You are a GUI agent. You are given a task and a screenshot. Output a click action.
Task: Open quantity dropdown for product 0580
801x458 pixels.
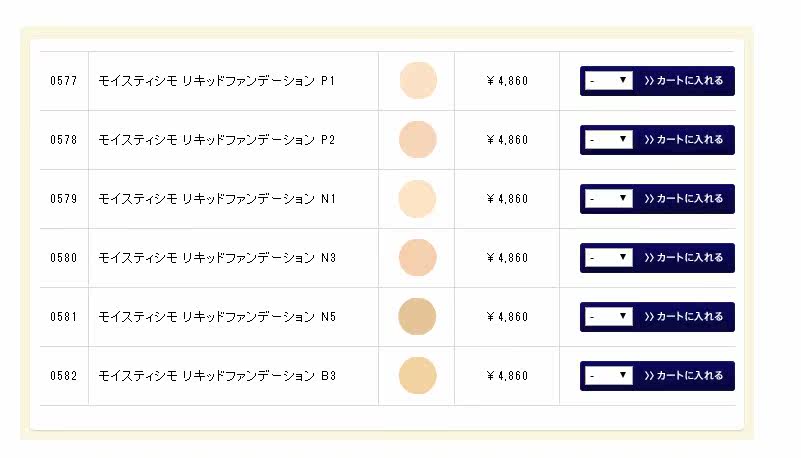609,257
